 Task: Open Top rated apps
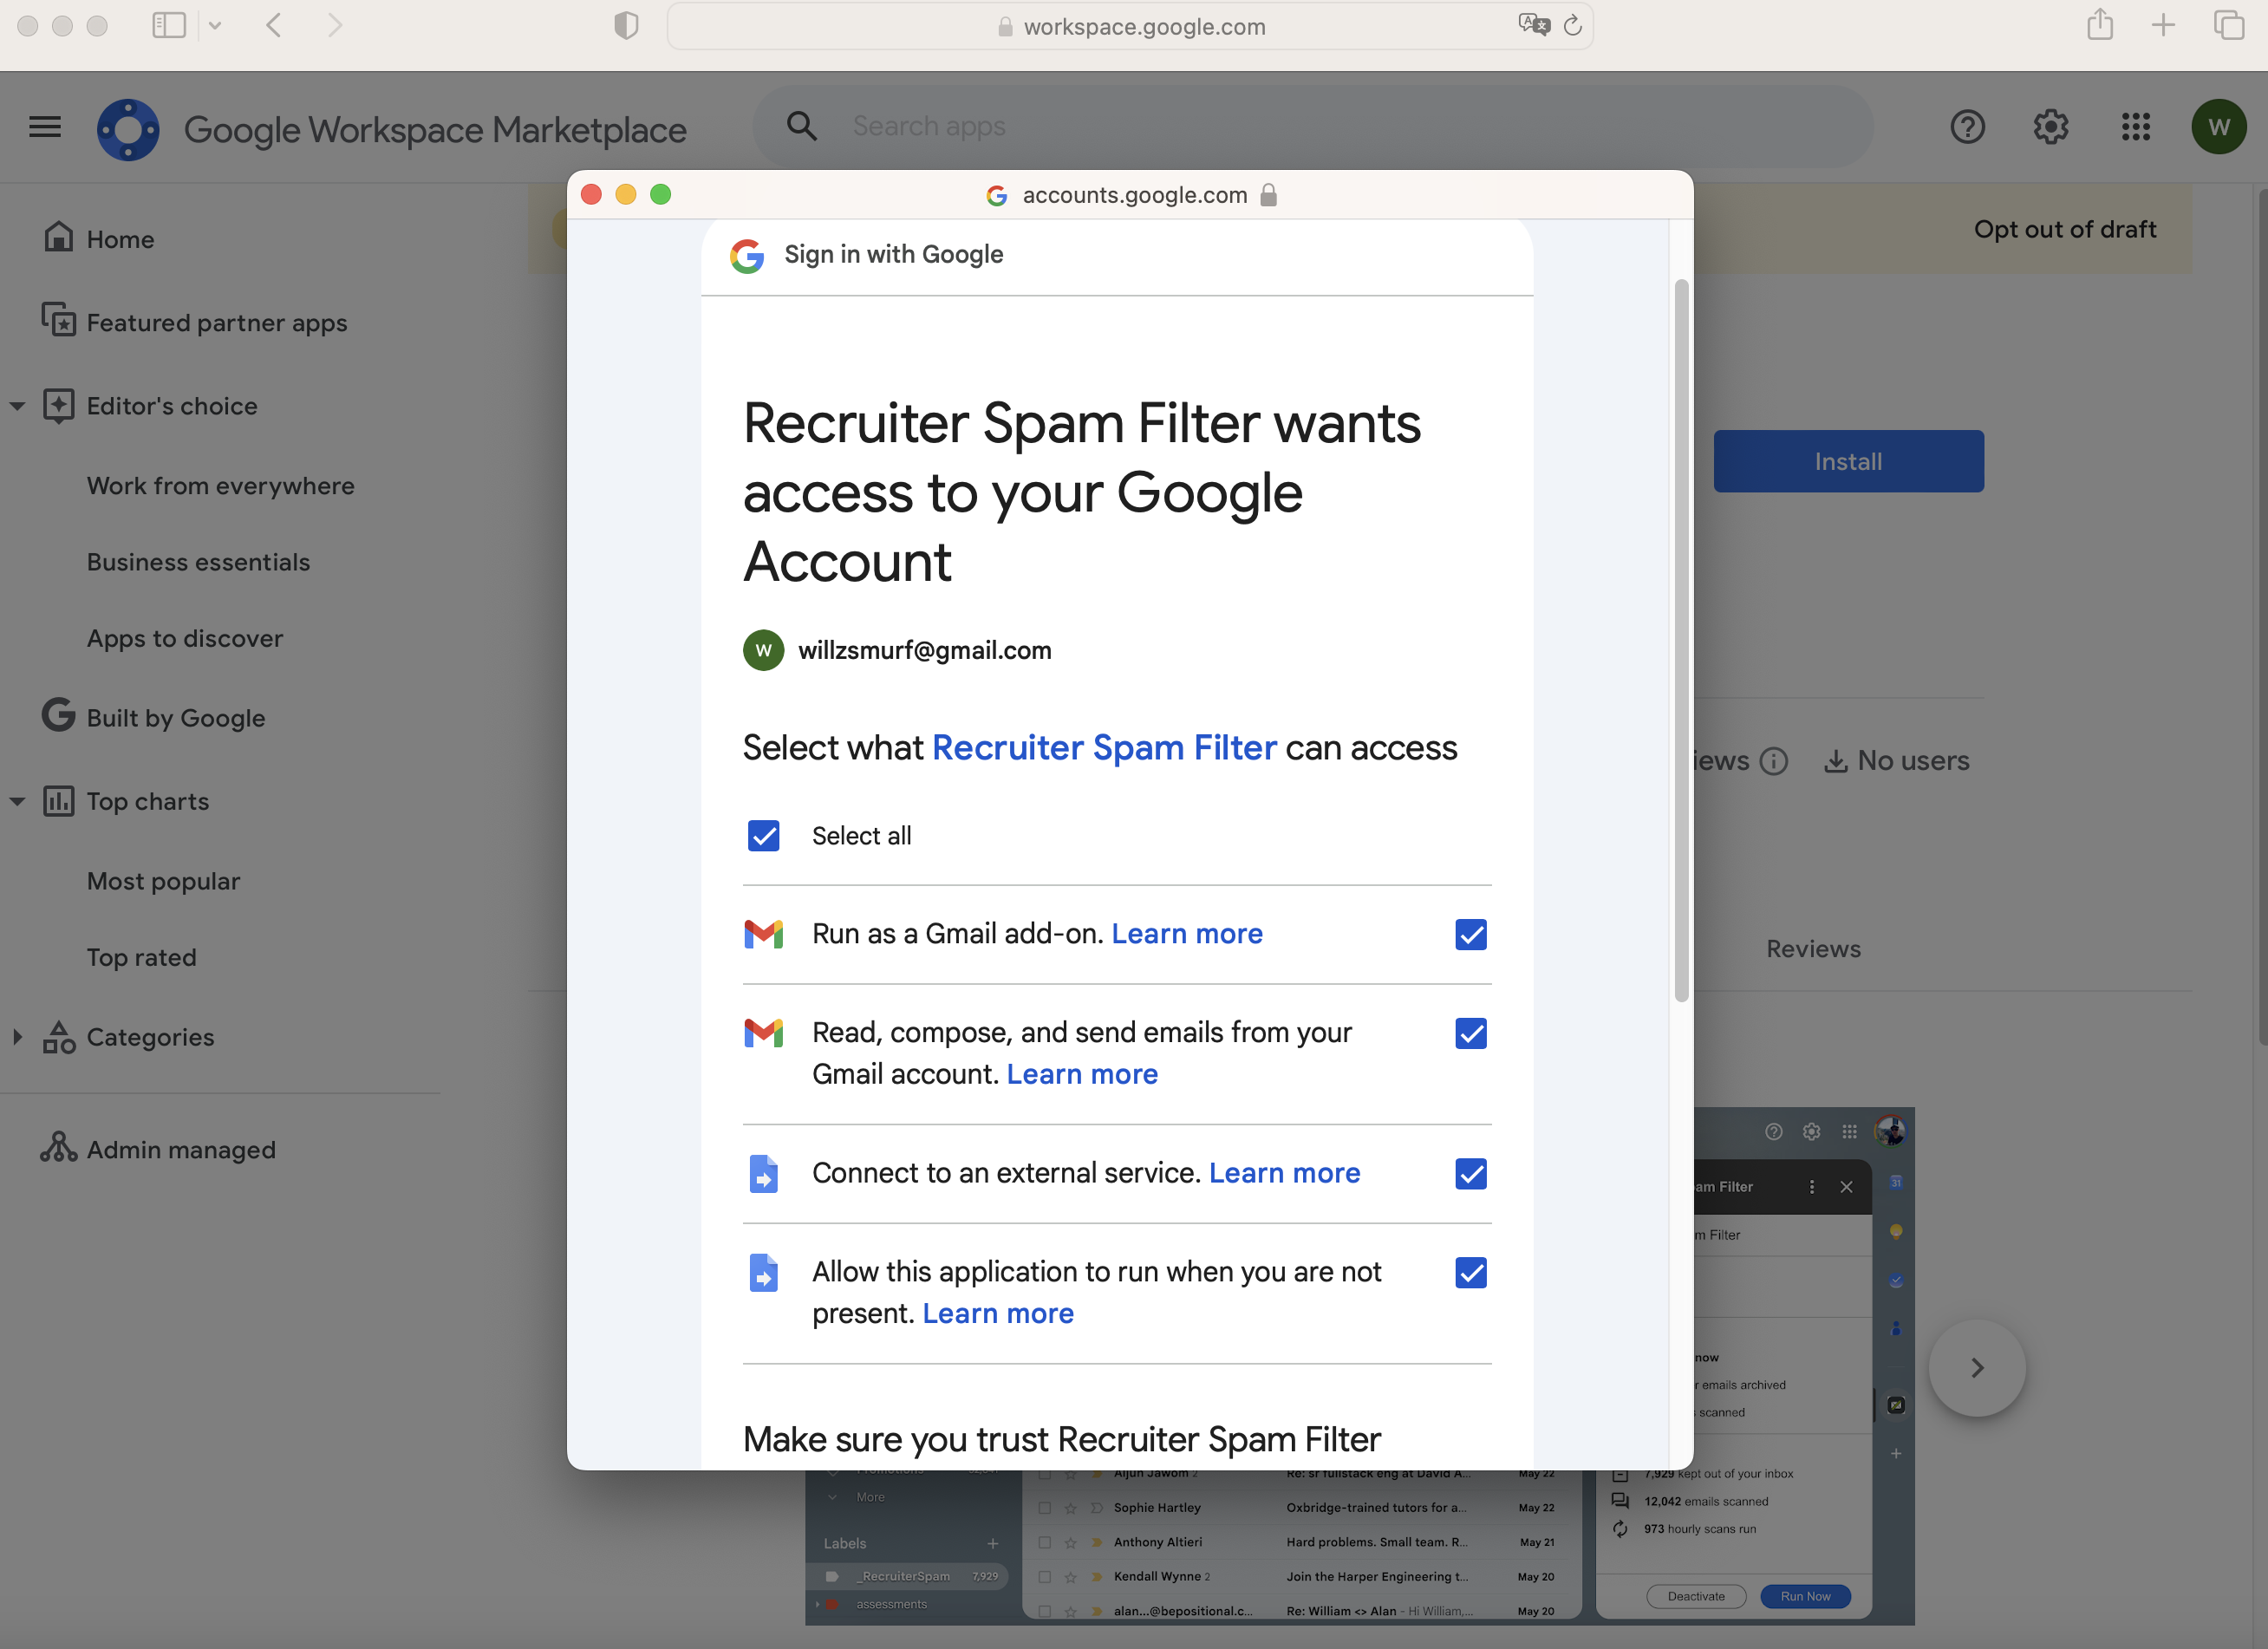[x=142, y=958]
